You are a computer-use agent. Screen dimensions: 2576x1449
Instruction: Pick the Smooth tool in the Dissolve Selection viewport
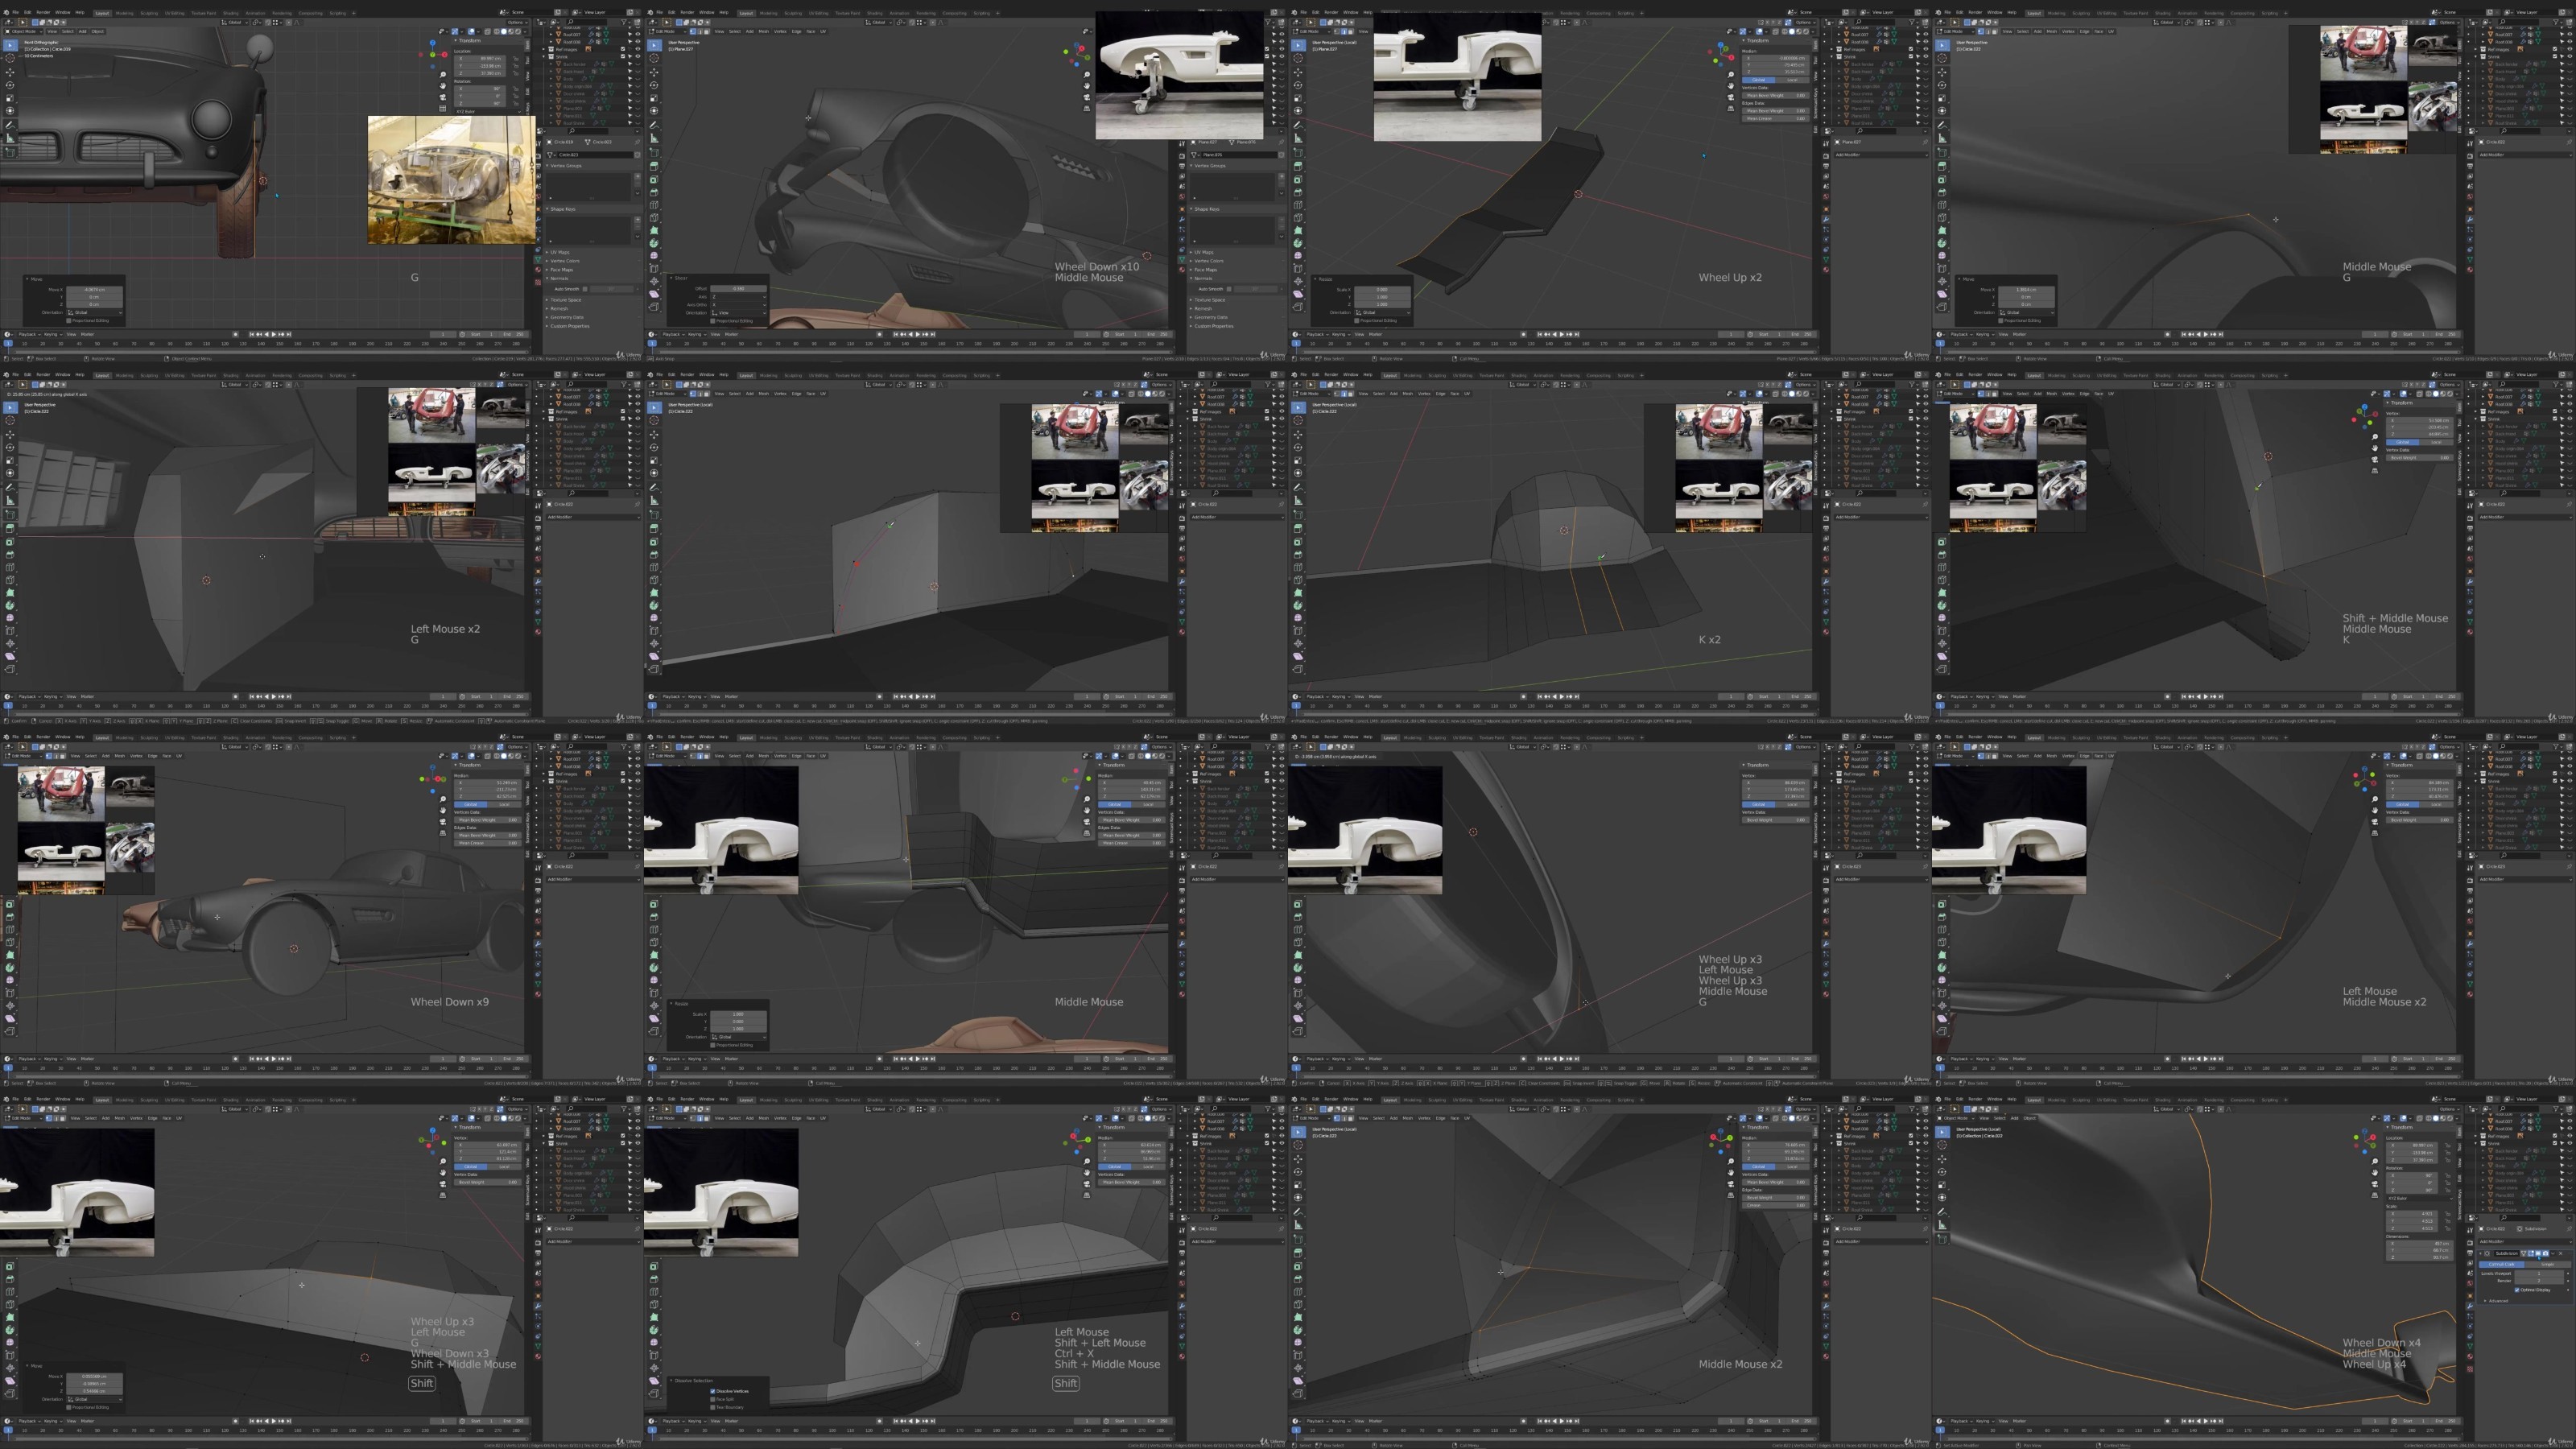pos(655,1342)
